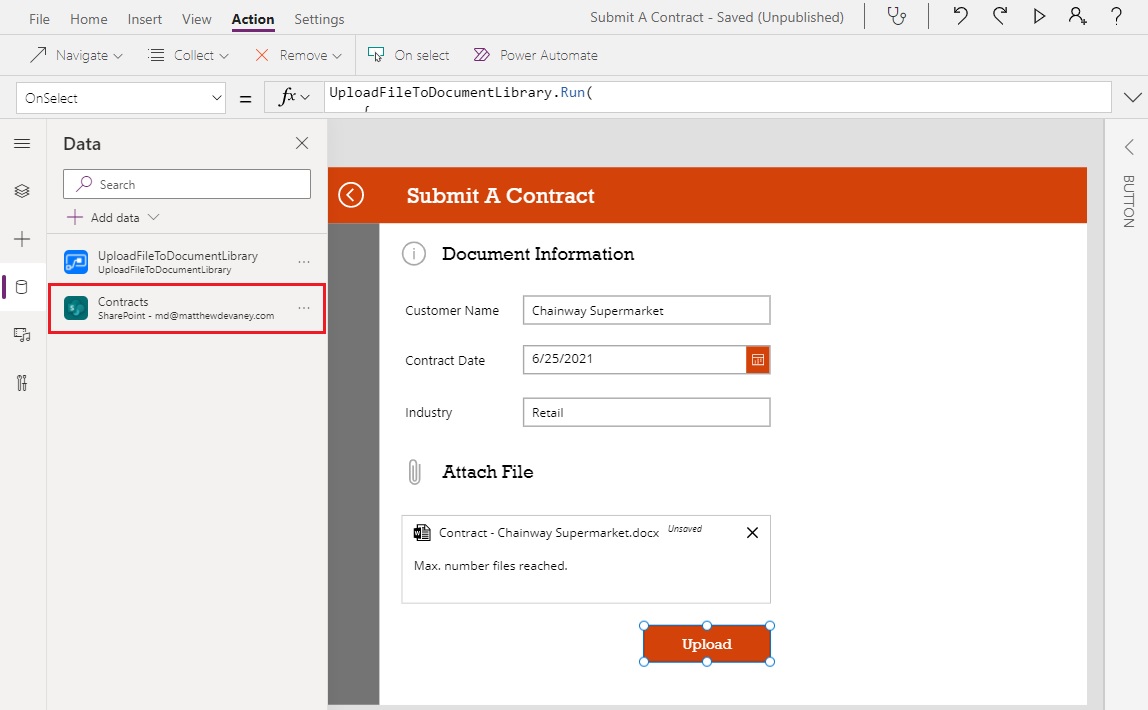Screen dimensions: 1148x710
Task: Preview the app with the Play icon
Action: (1039, 16)
